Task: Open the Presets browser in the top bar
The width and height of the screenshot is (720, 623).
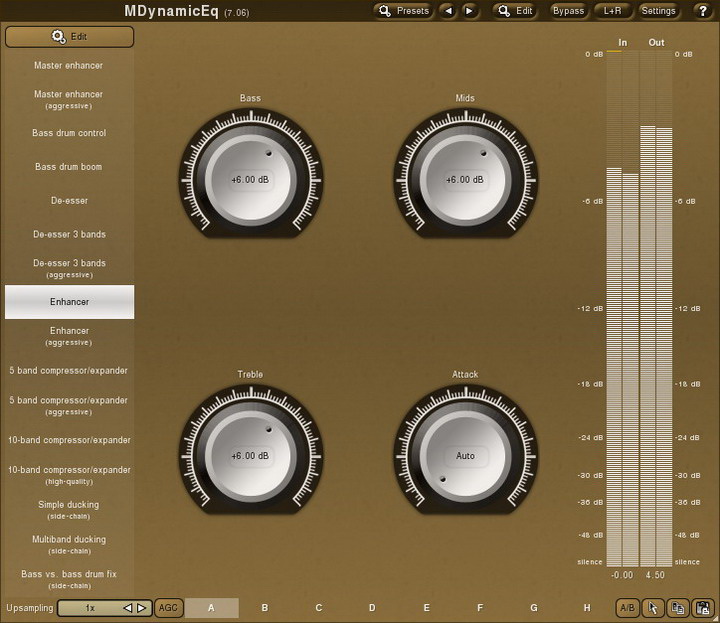Action: click(x=404, y=11)
